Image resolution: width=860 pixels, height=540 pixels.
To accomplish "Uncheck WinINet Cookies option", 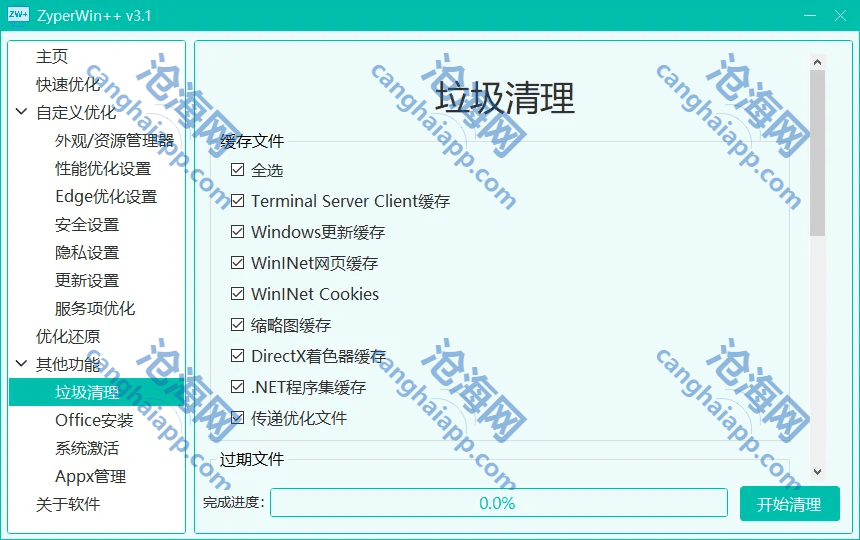I will click(237, 294).
